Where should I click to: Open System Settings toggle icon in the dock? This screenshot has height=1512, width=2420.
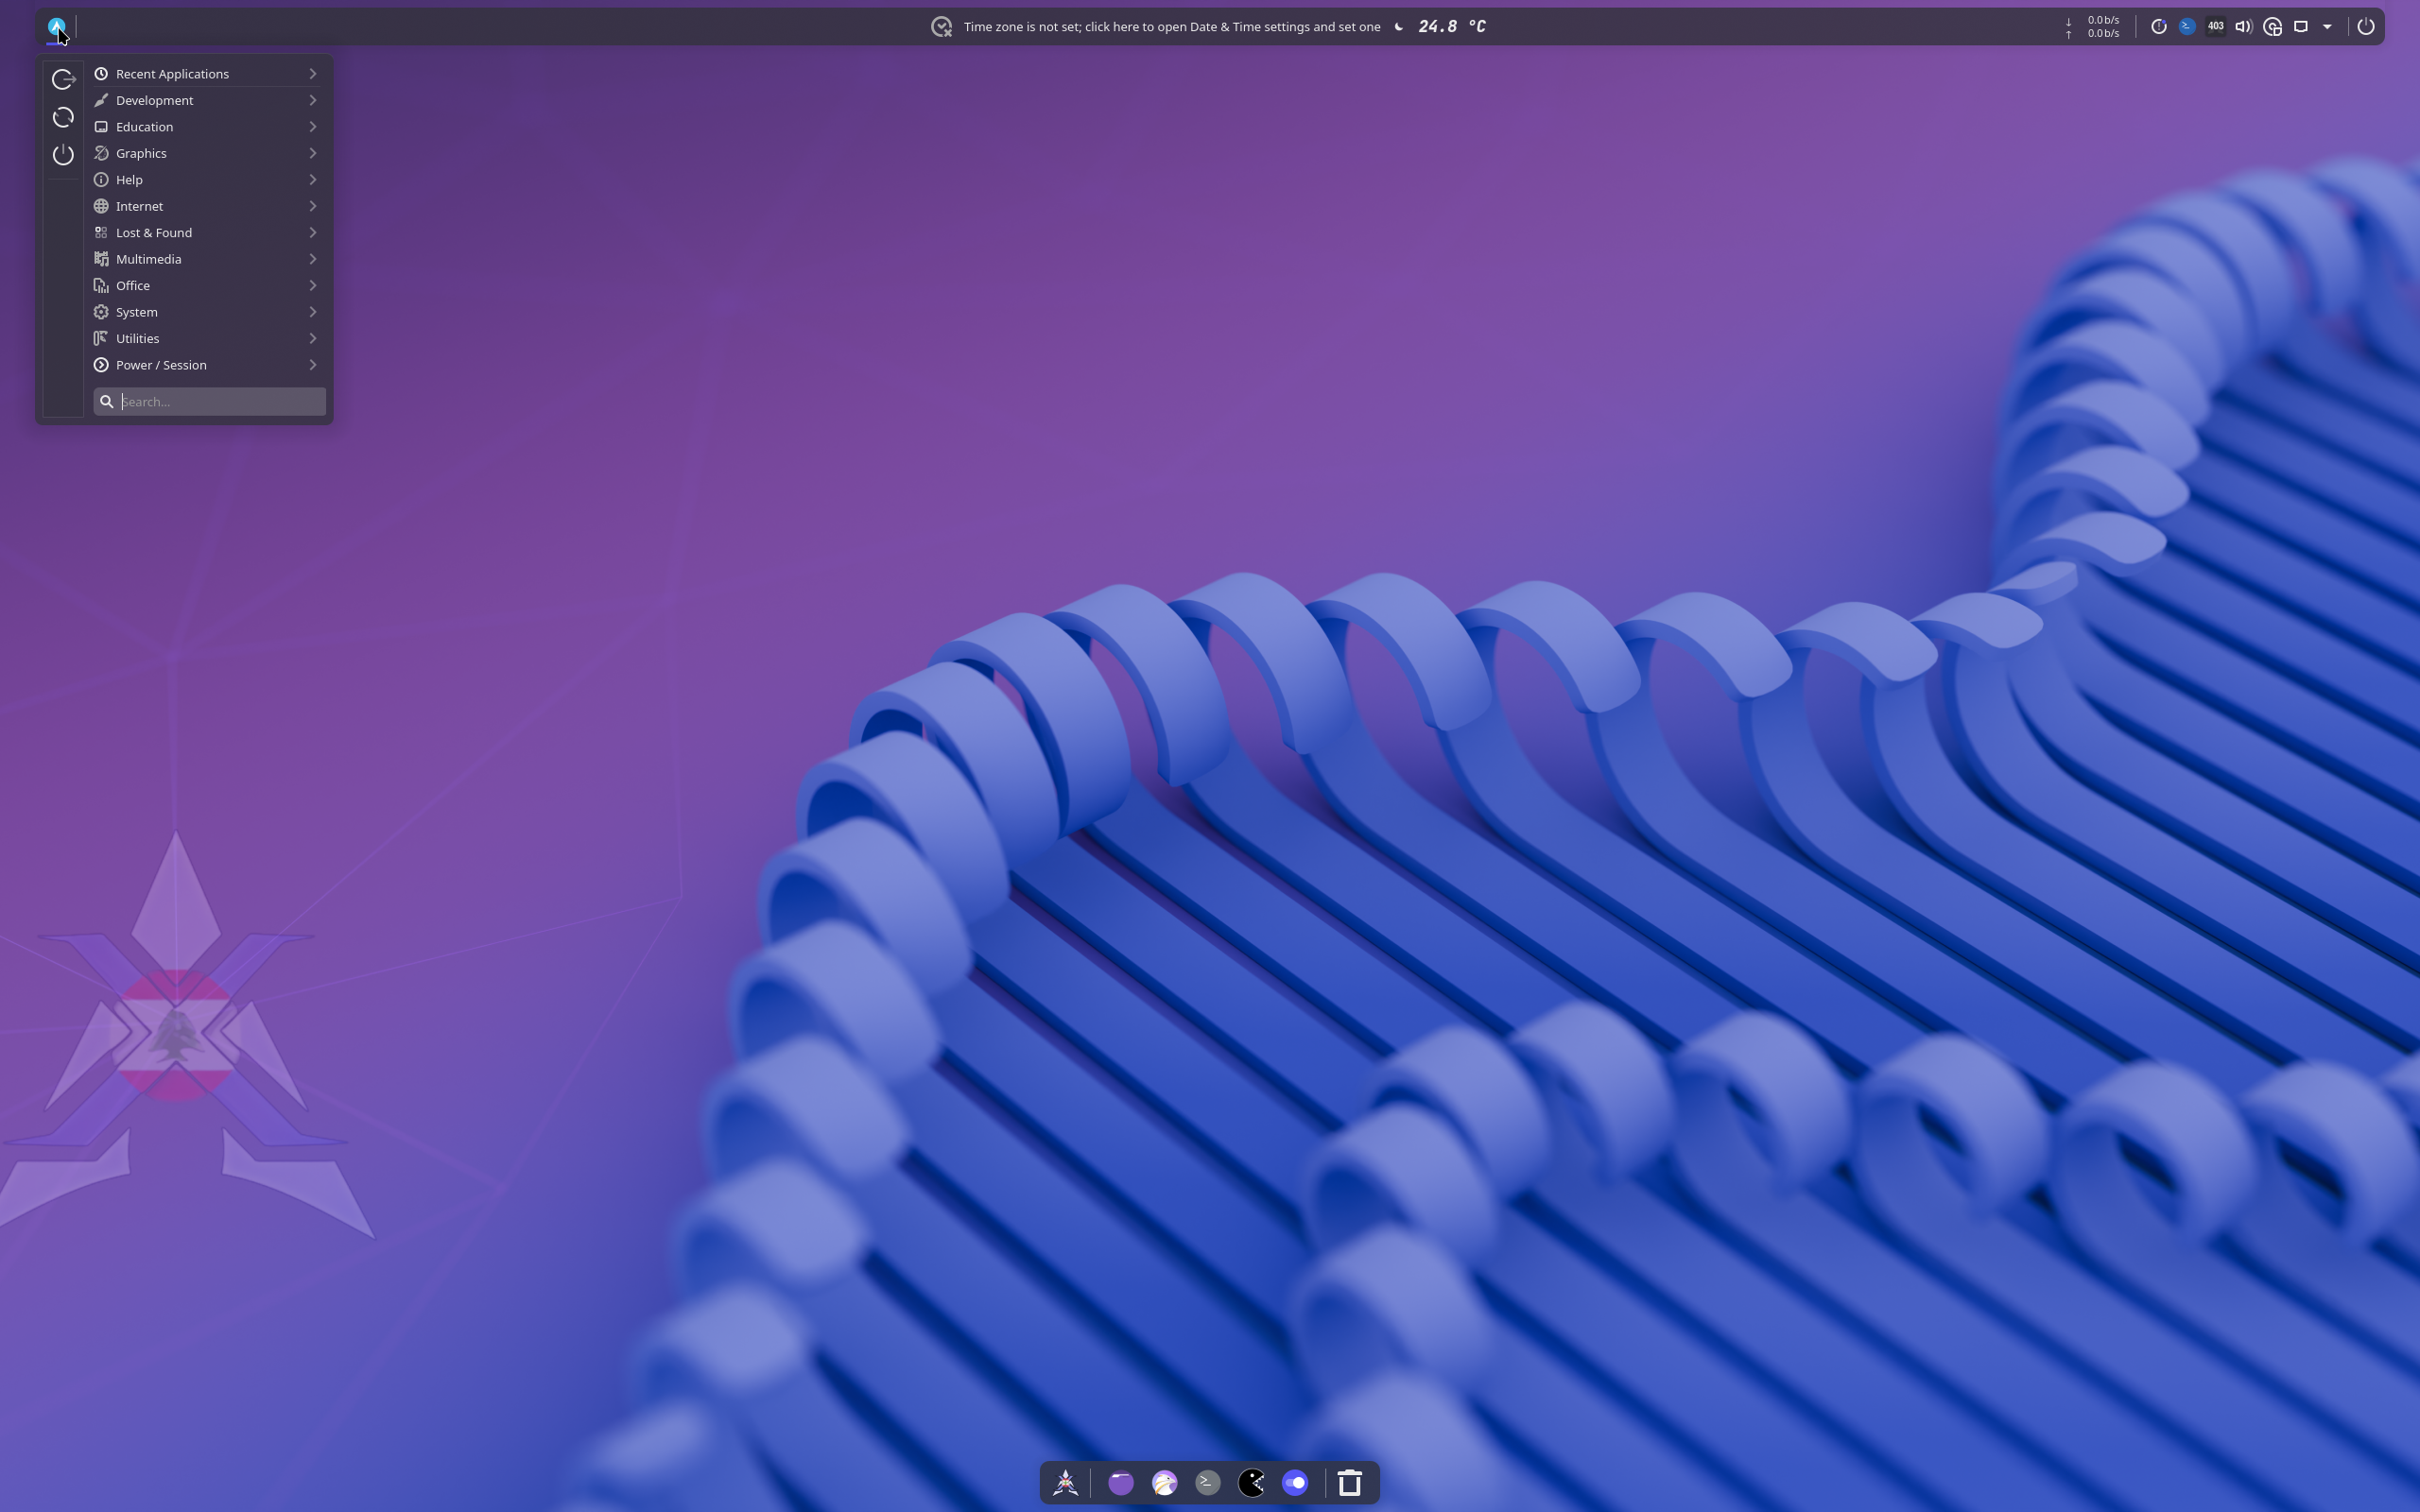1295,1483
